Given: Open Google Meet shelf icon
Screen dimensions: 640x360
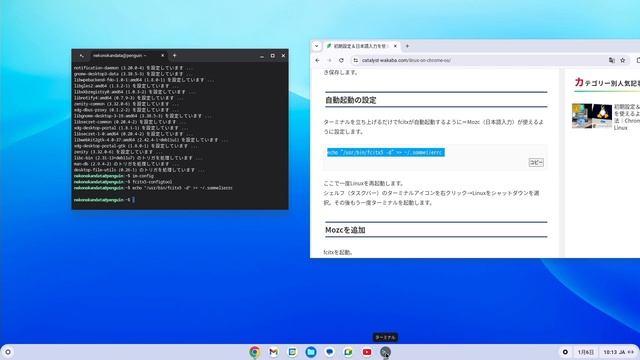Looking at the screenshot, I should coord(348,352).
